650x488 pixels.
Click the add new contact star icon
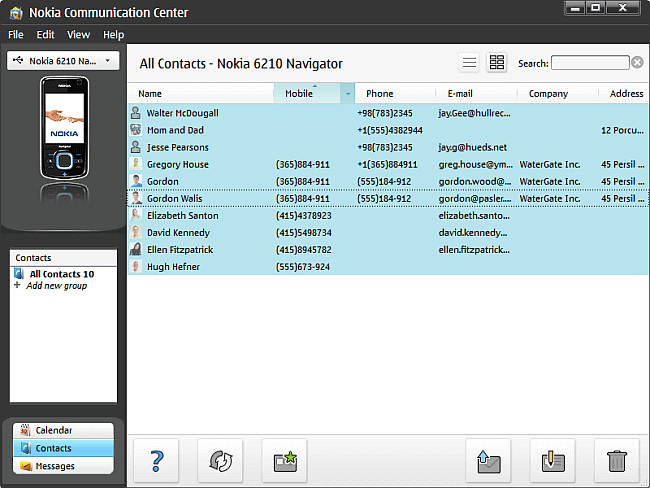point(285,461)
